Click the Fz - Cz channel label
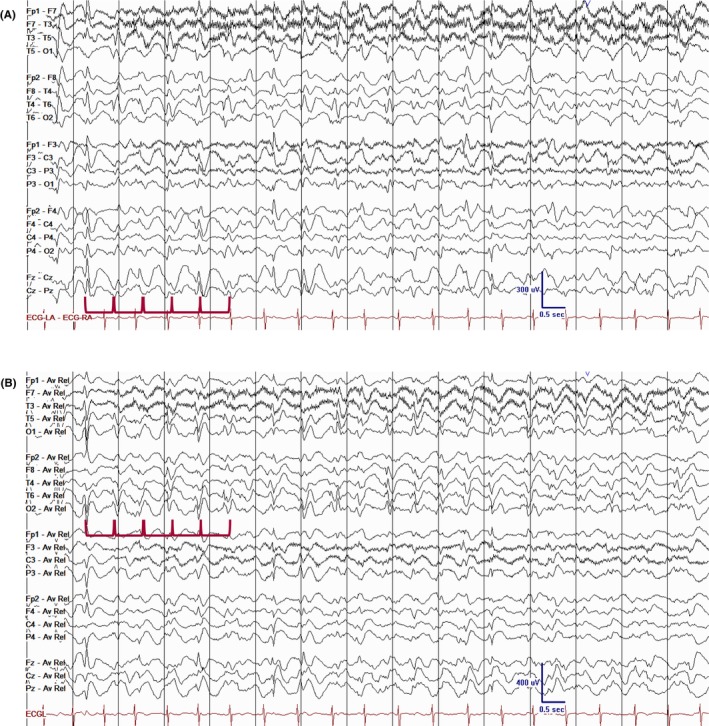 tap(40, 277)
